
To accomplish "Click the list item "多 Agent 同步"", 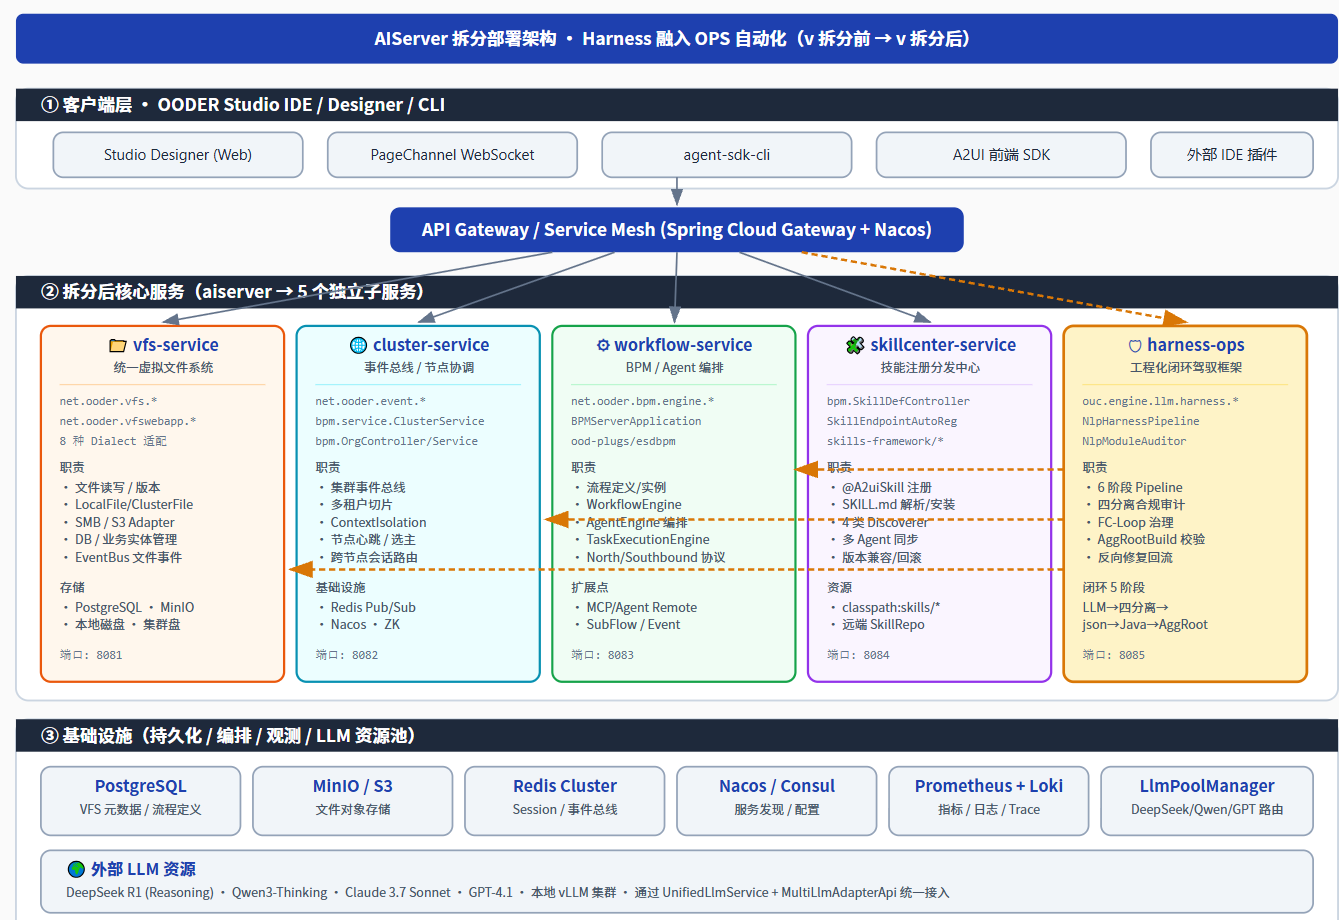I will click(880, 540).
